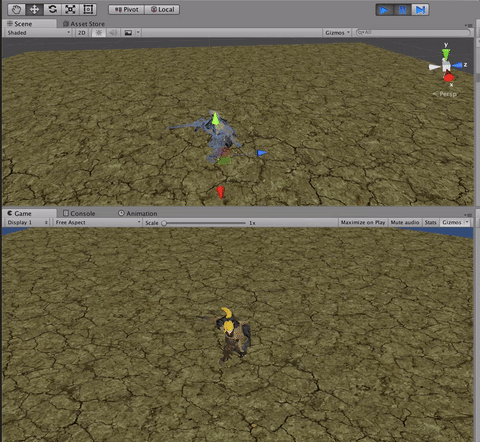
Task: Open the Scene view Gizmos dropdown
Action: (x=337, y=33)
